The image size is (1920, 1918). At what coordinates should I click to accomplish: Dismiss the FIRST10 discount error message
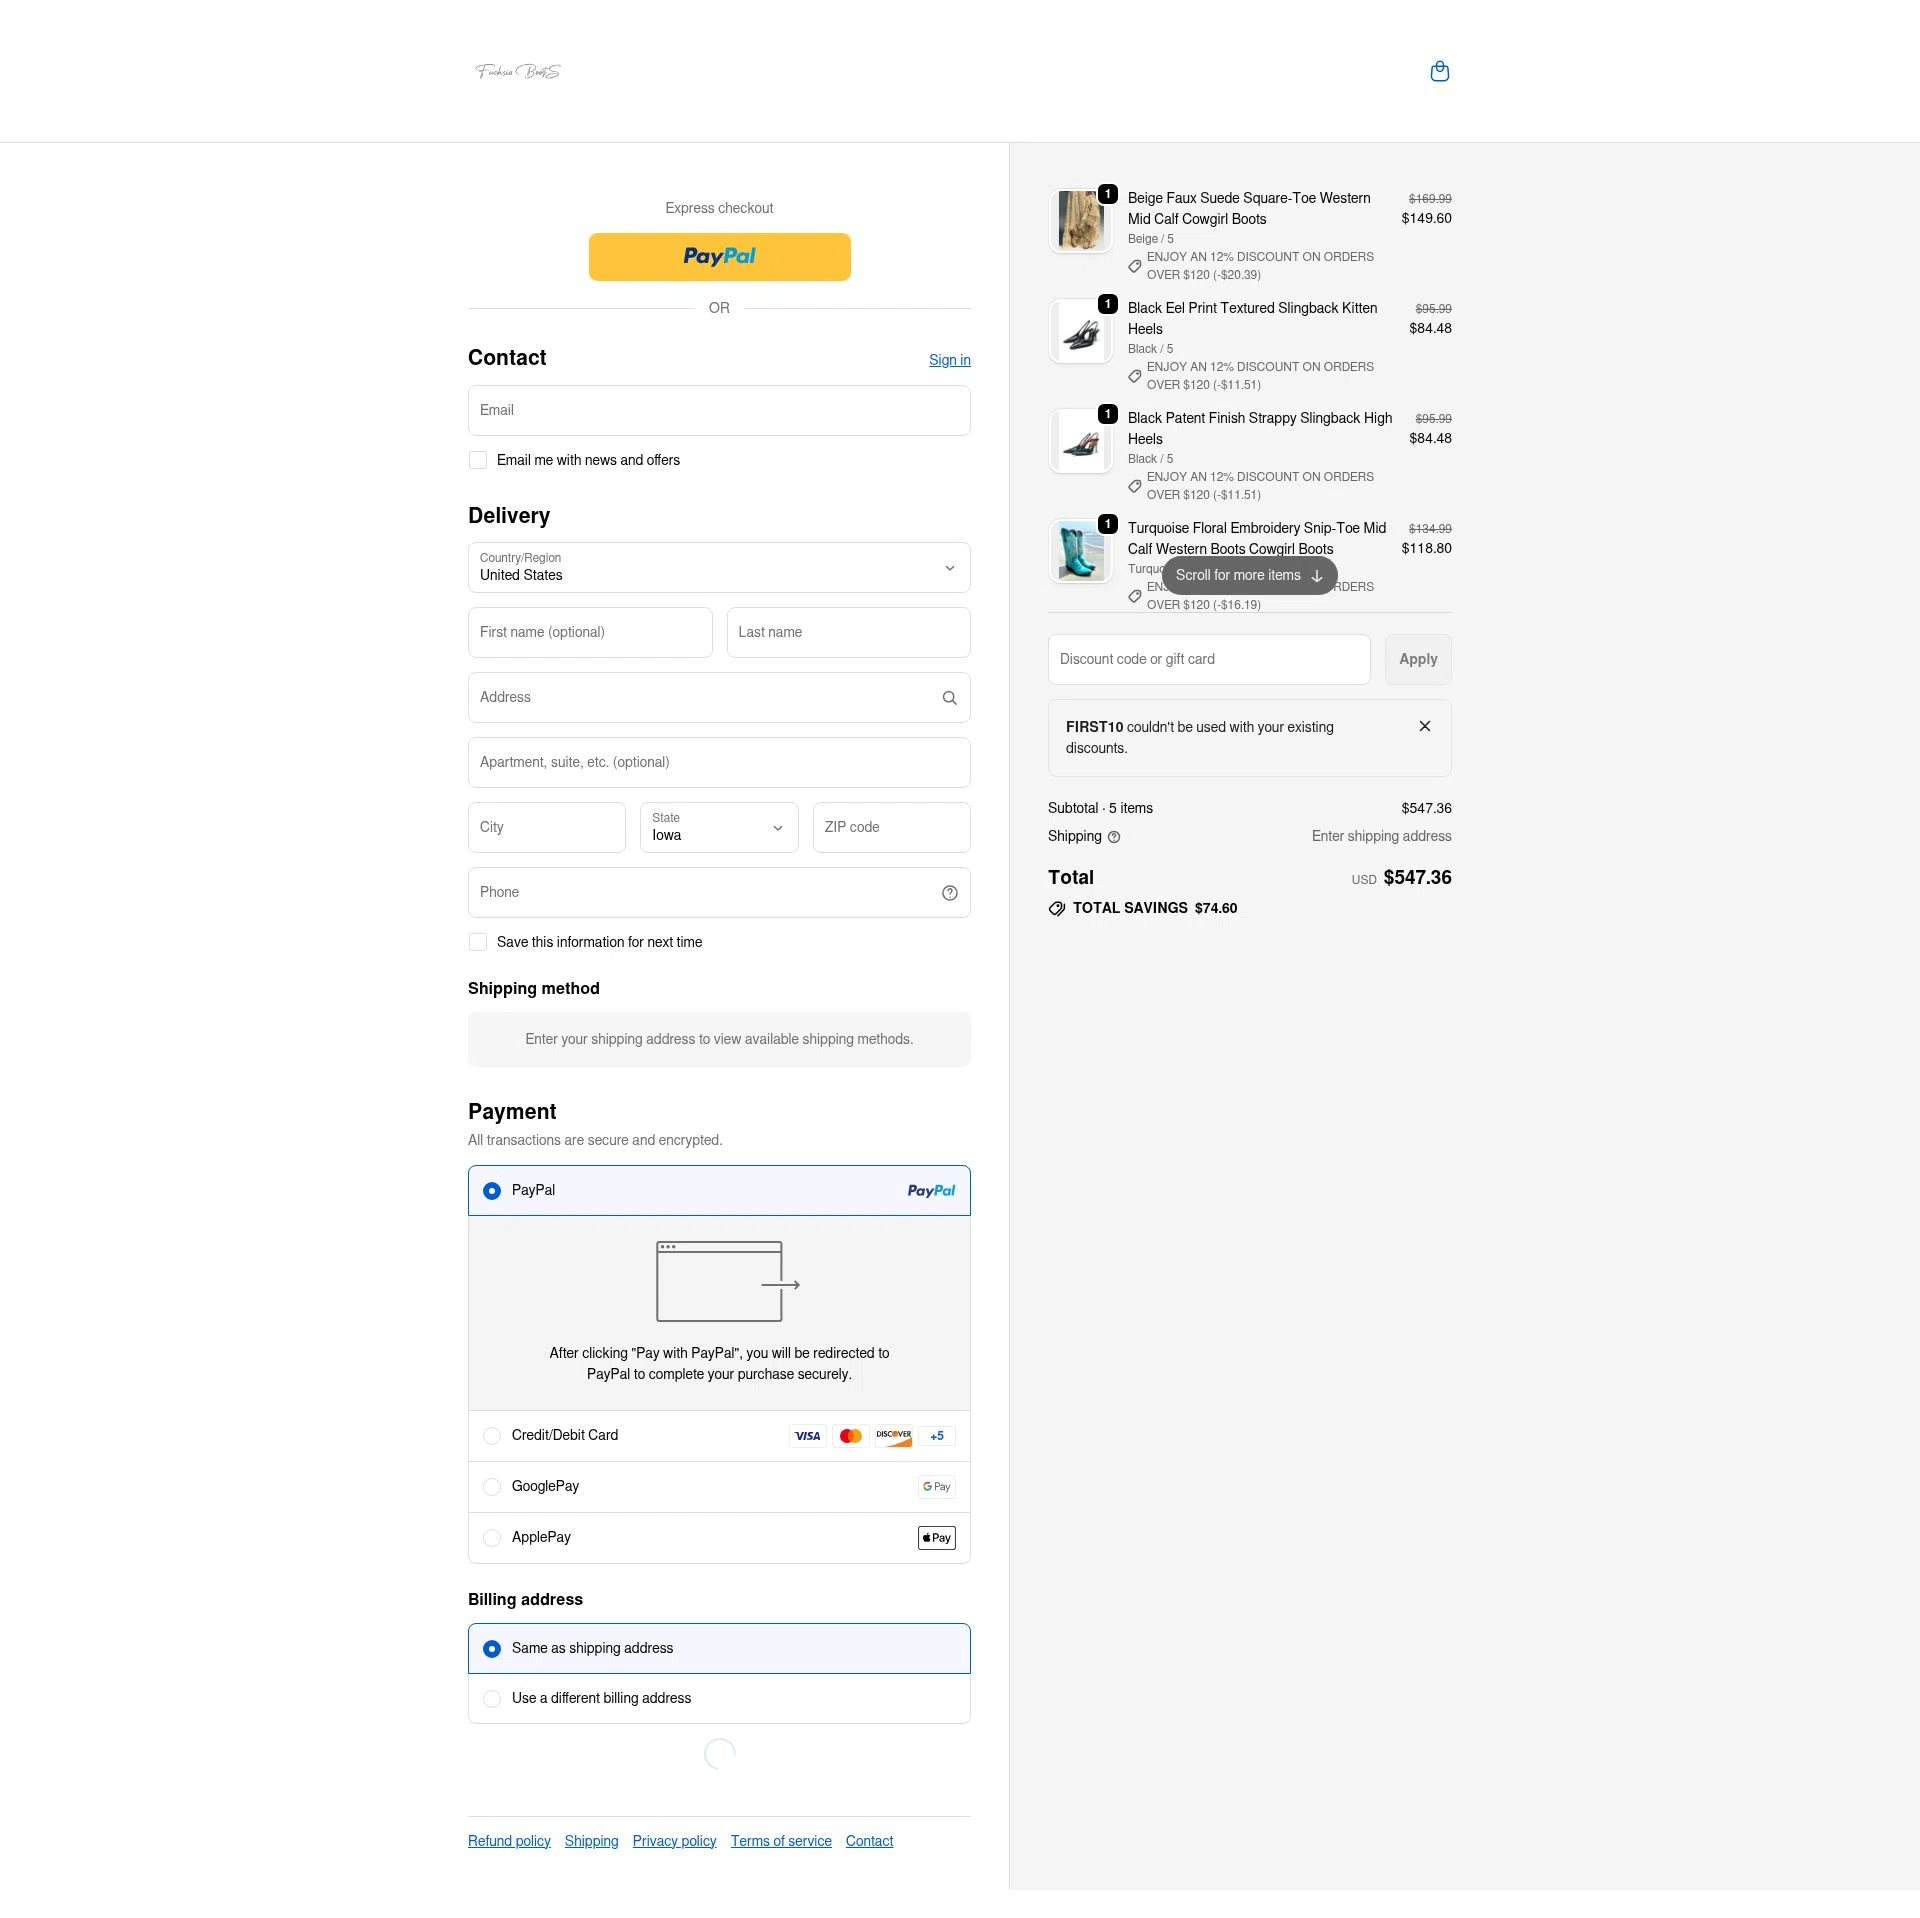point(1425,726)
